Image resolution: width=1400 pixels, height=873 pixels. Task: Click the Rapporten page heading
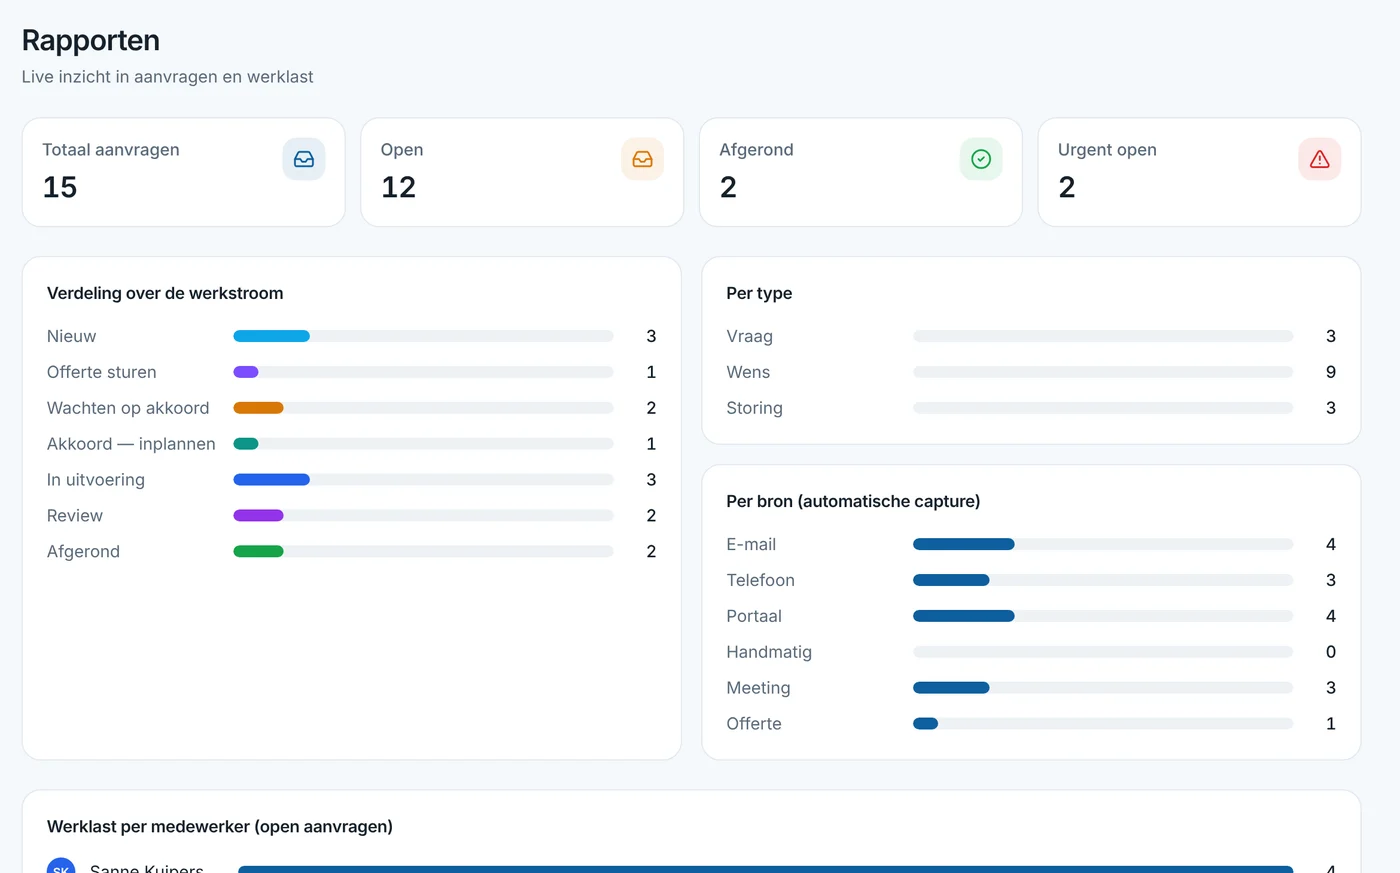(x=91, y=40)
